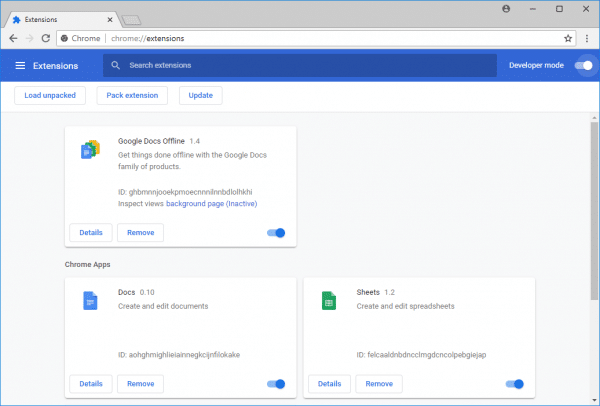Screen dimensions: 600x406
Task: Click the browser back arrow
Action: pyautogui.click(x=13, y=38)
